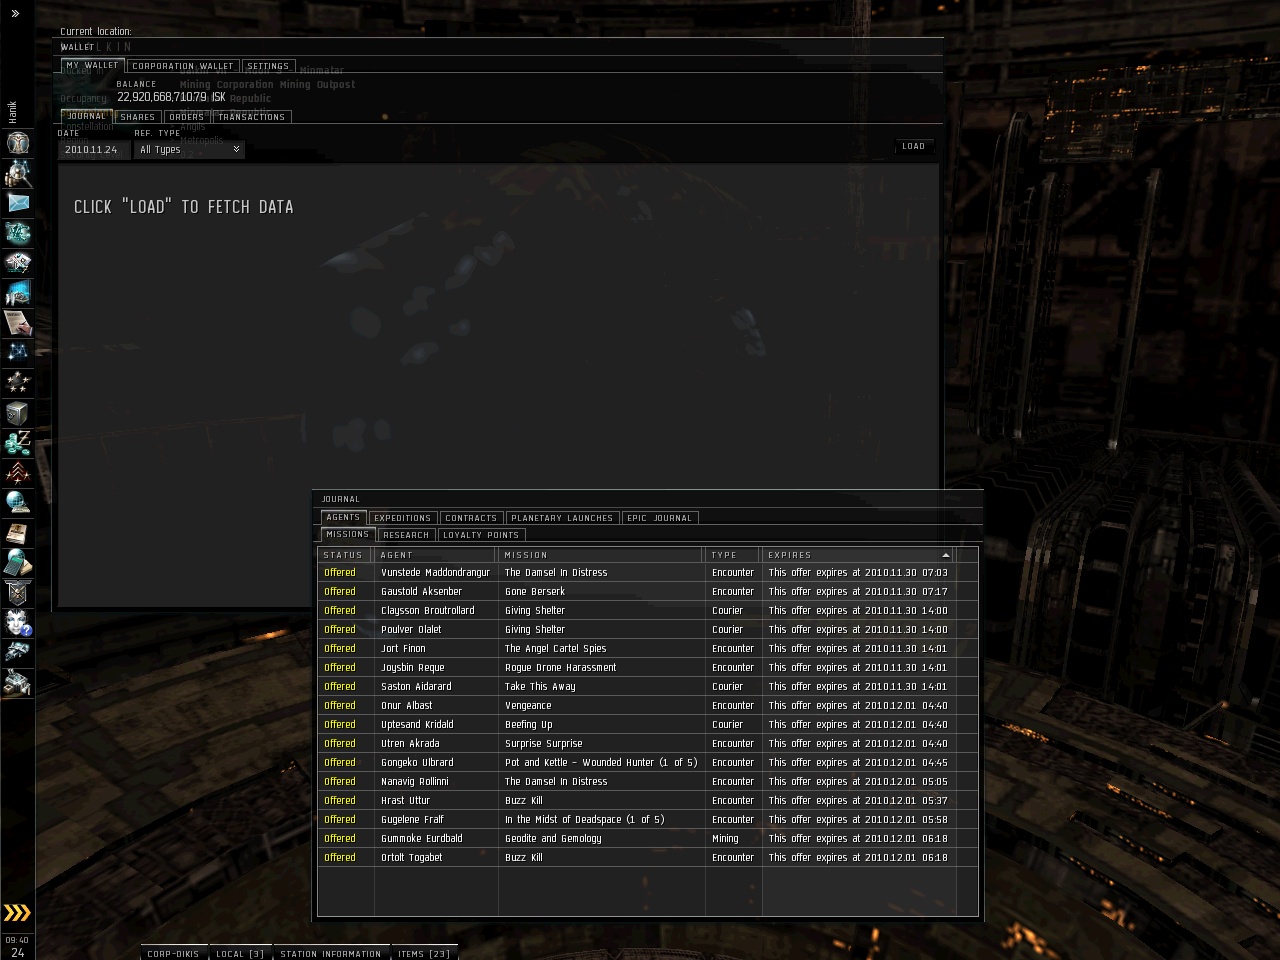The height and width of the screenshot is (960, 1280).
Task: Switch to the Corporation Wallet tab
Action: (183, 66)
